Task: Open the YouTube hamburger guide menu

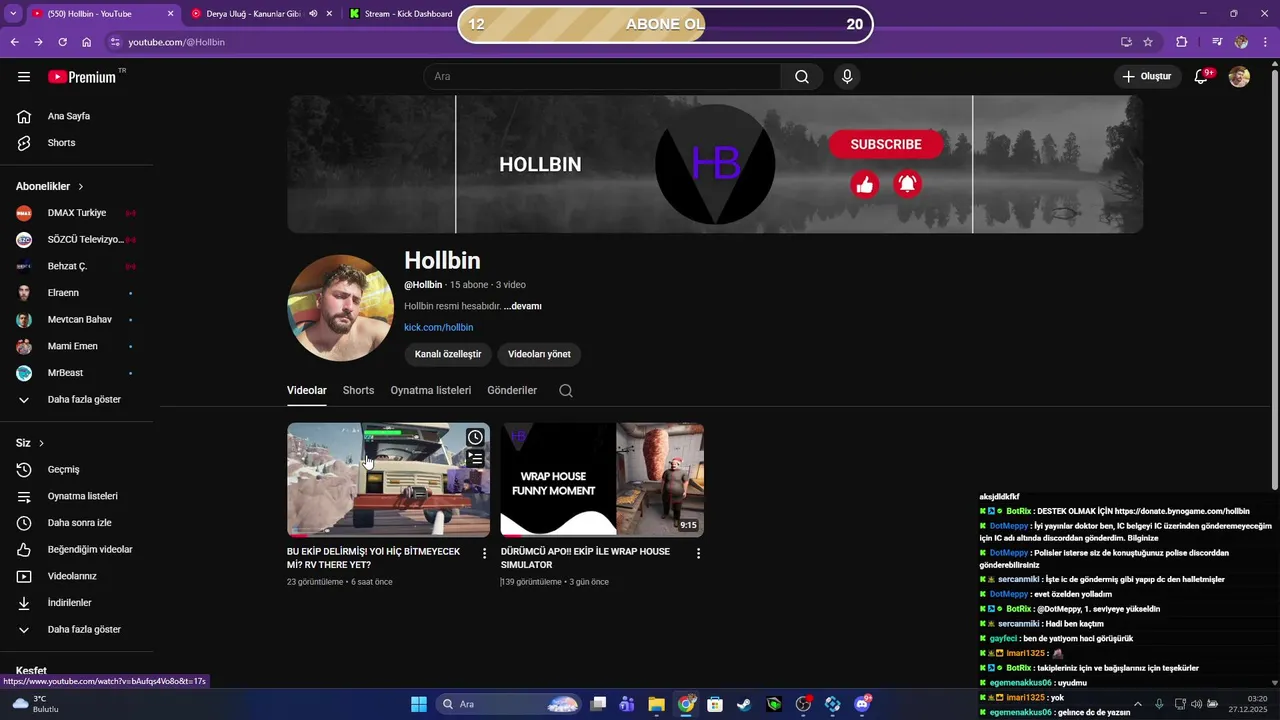Action: (24, 77)
